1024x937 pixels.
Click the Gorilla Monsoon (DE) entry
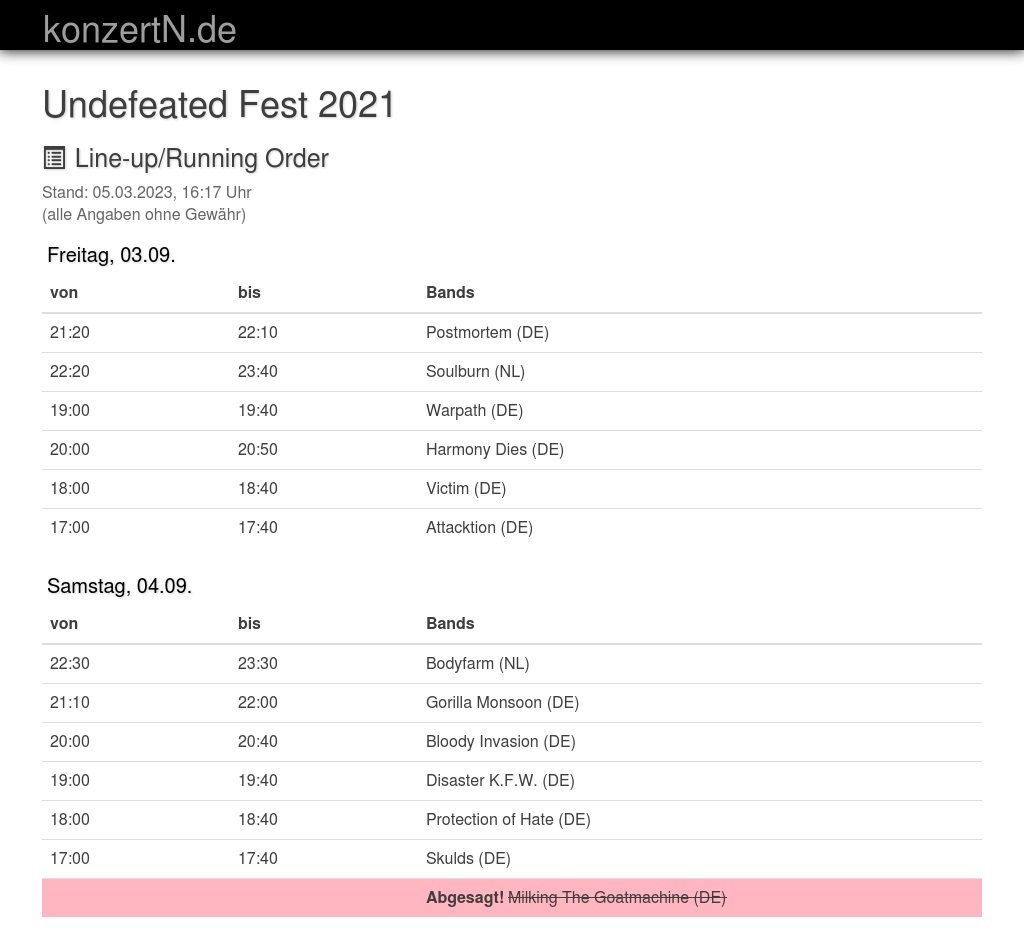tap(502, 702)
